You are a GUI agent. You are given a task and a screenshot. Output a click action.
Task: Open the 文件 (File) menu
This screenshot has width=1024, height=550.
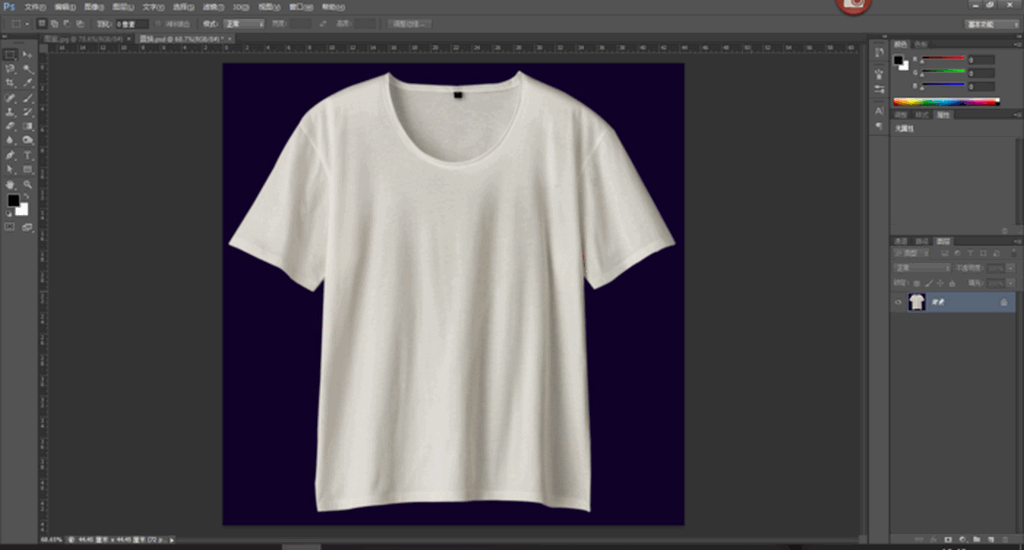pos(35,6)
